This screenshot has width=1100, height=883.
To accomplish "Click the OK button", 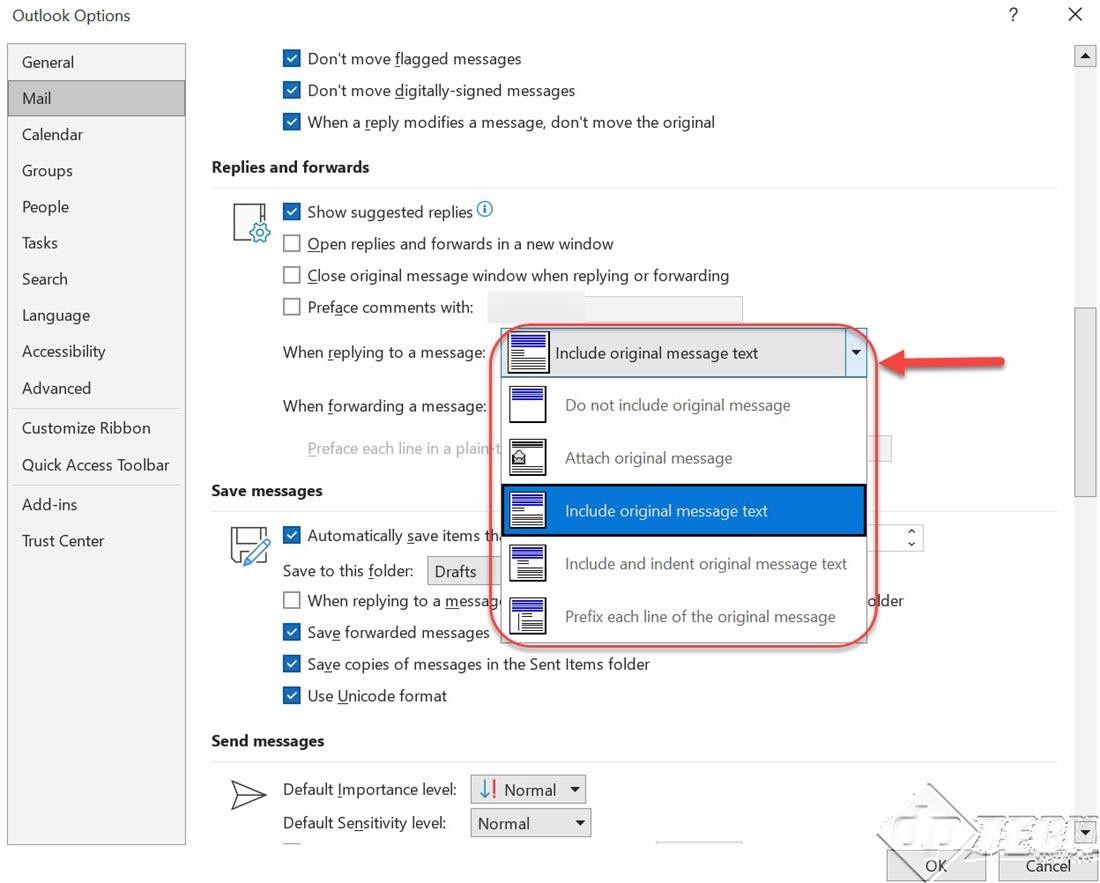I will [x=937, y=866].
